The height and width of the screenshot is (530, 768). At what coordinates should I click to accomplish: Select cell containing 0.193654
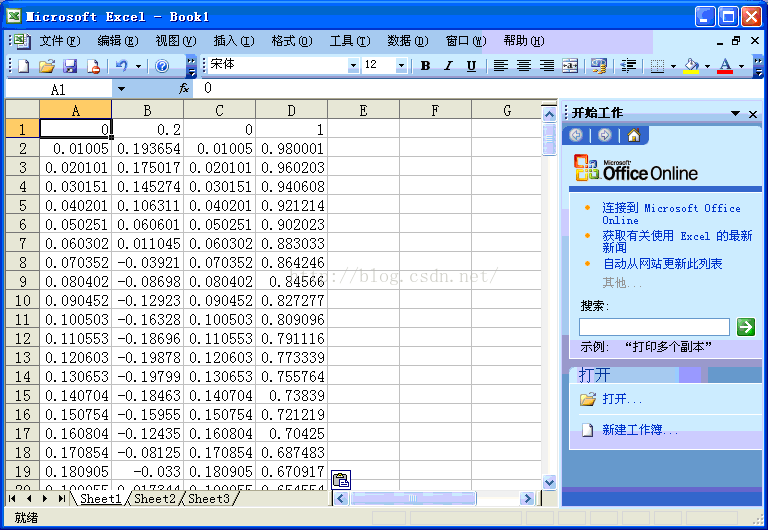coord(147,148)
